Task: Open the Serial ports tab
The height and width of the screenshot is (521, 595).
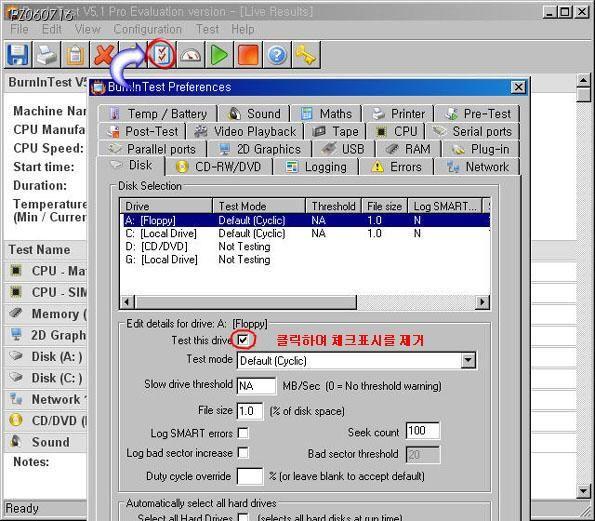Action: [x=473, y=131]
